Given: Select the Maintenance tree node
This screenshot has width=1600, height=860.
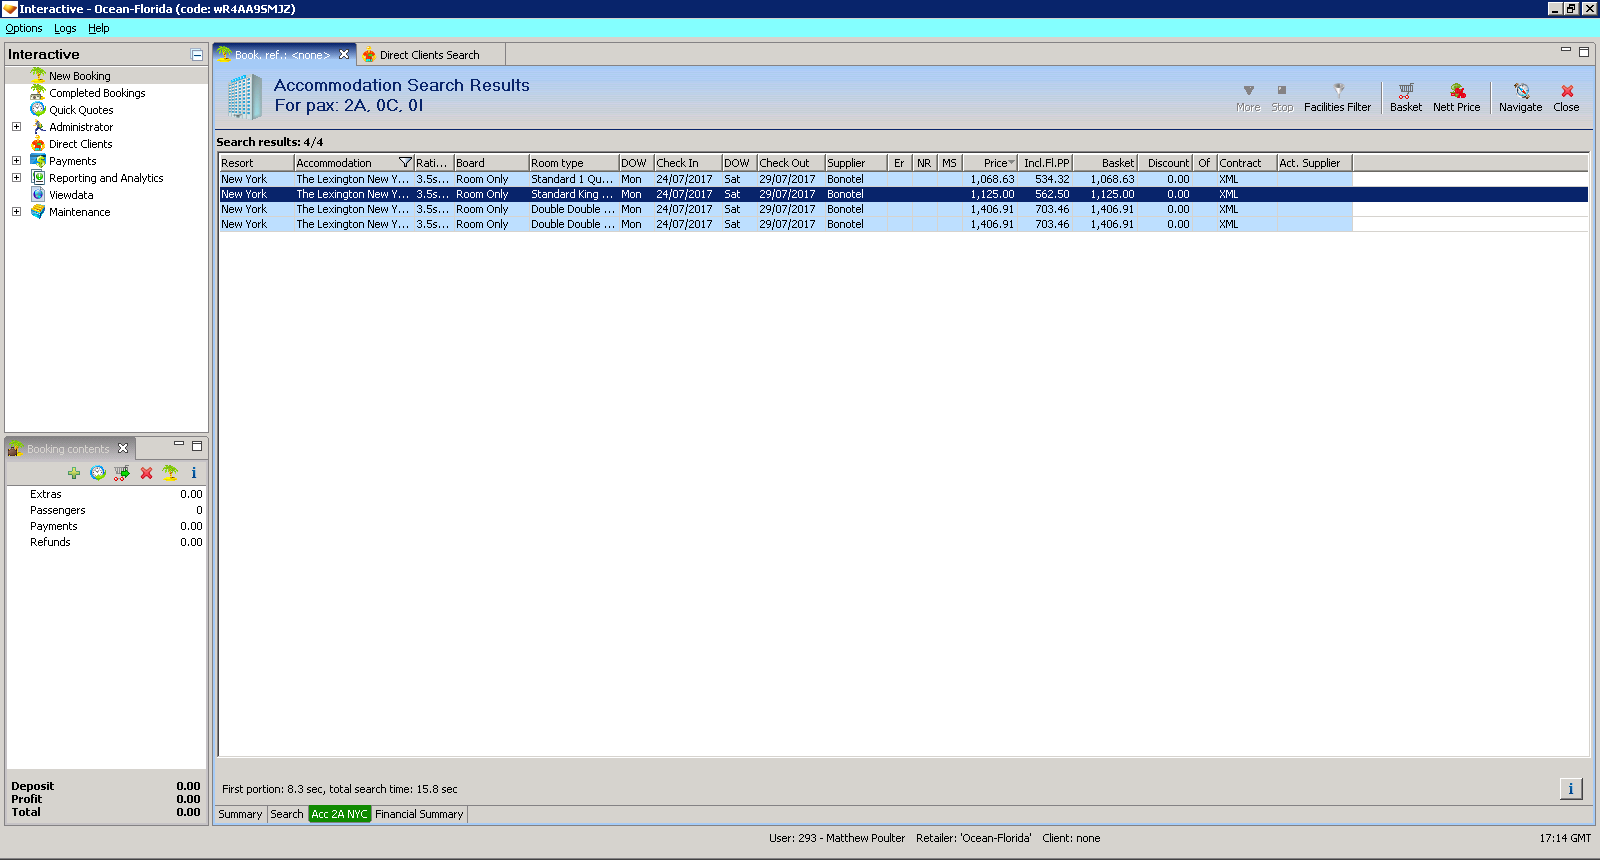Looking at the screenshot, I should [79, 212].
